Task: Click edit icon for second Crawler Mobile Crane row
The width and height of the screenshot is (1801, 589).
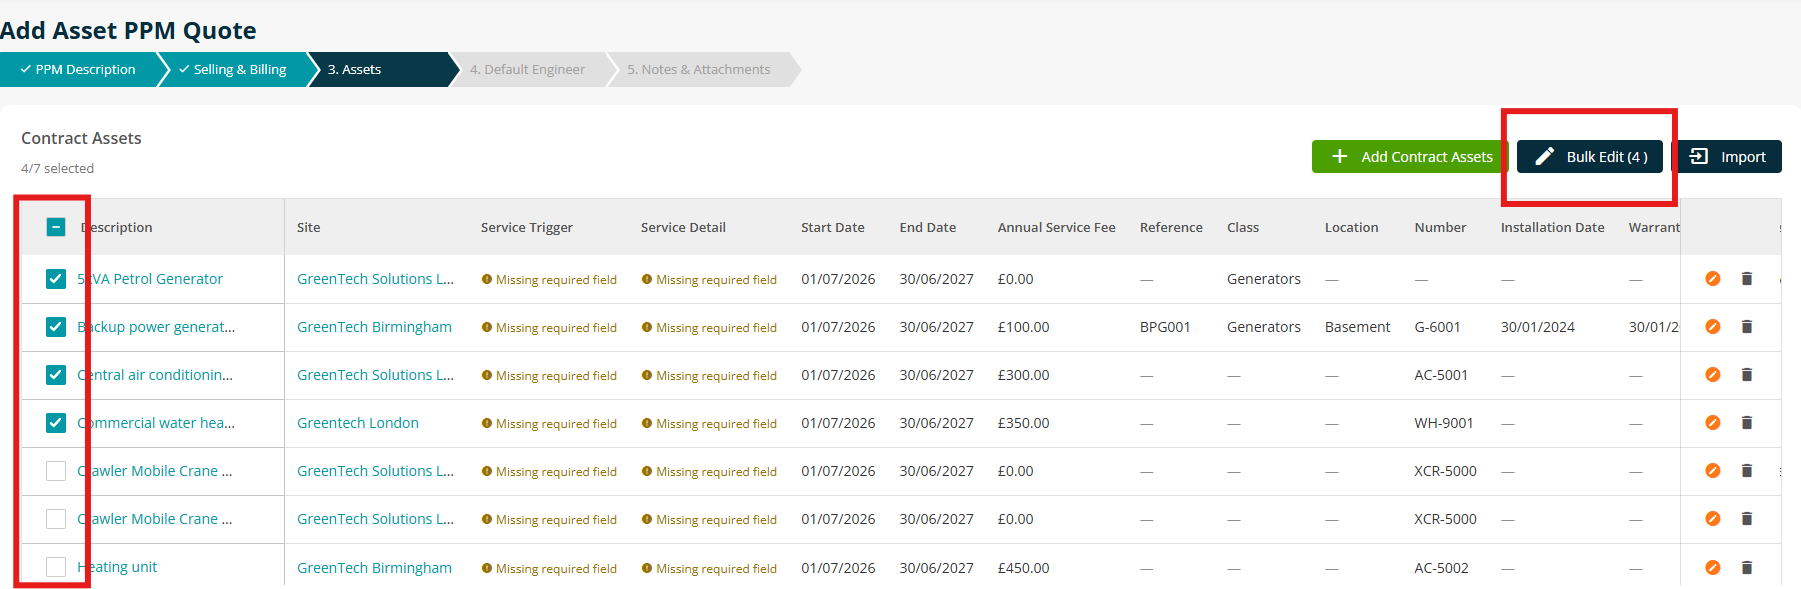Action: (x=1712, y=519)
